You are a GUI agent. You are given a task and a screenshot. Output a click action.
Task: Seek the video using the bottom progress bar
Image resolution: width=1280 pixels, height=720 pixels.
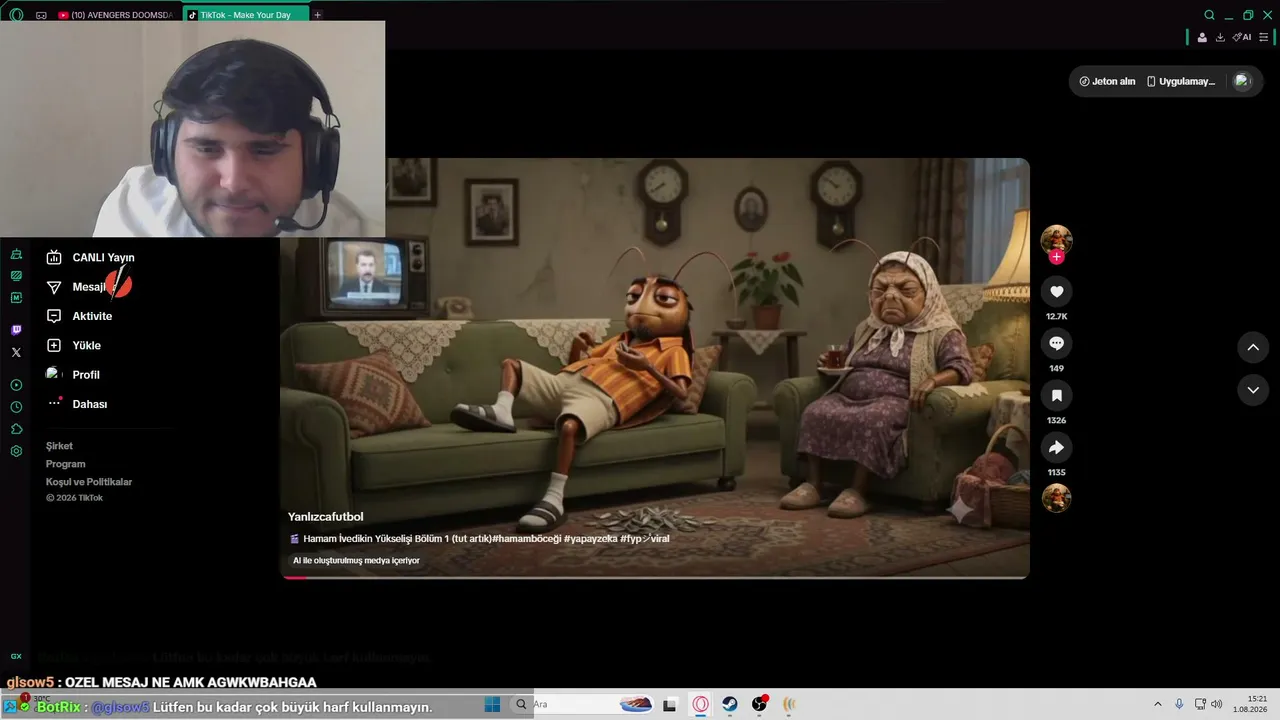click(655, 577)
